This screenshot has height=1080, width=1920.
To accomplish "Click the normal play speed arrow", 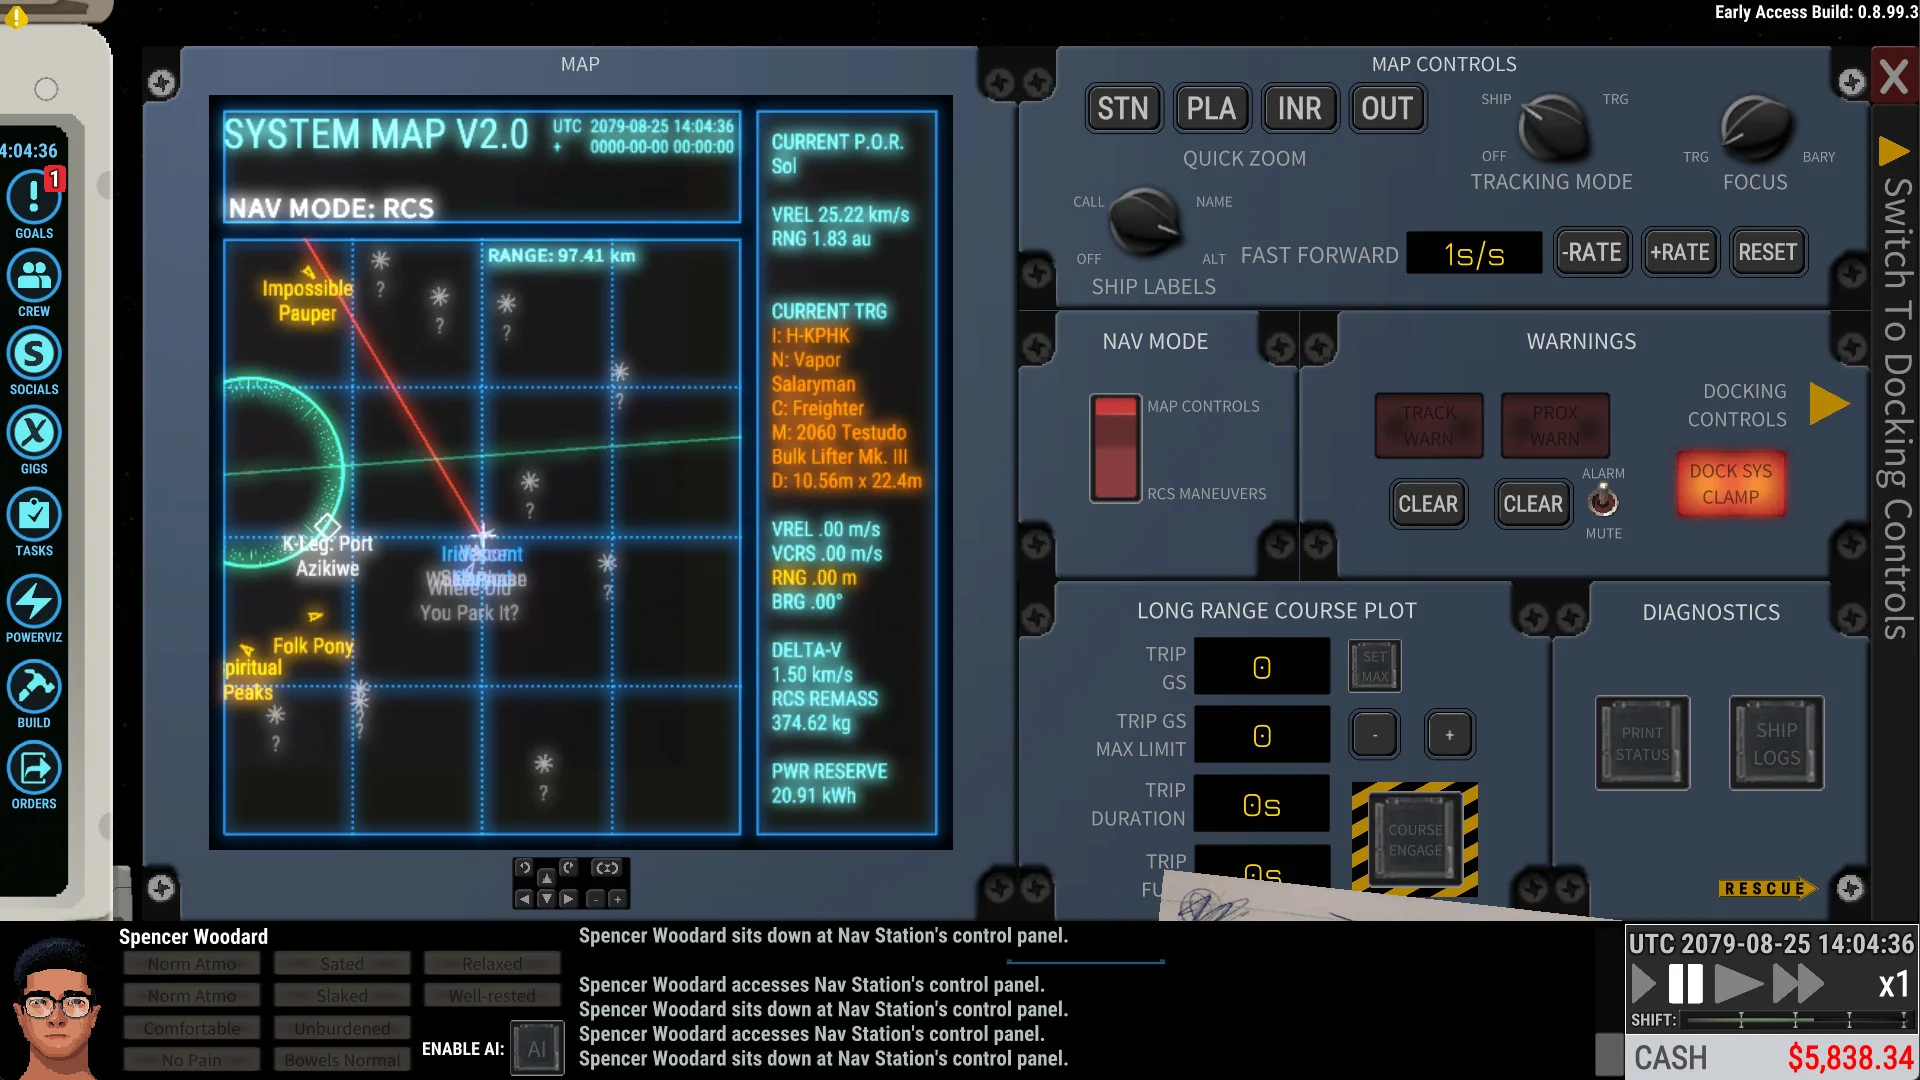I will point(1738,984).
